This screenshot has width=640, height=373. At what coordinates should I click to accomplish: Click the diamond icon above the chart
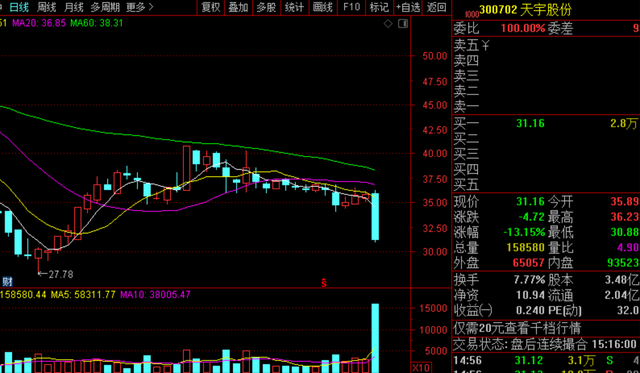coord(388,24)
